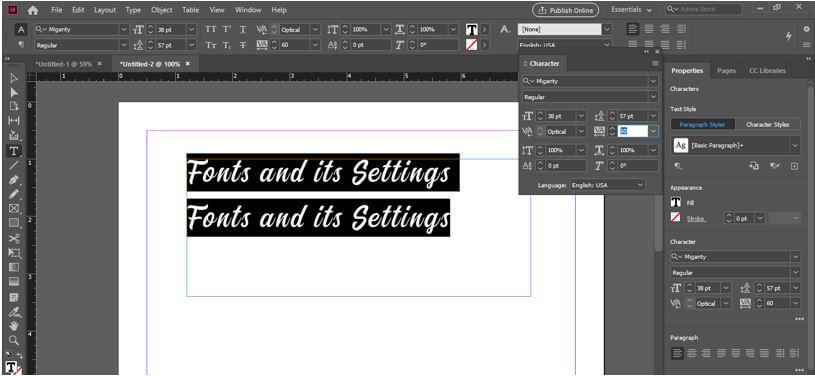
Task: Select the Hand tool
Action: point(14,327)
